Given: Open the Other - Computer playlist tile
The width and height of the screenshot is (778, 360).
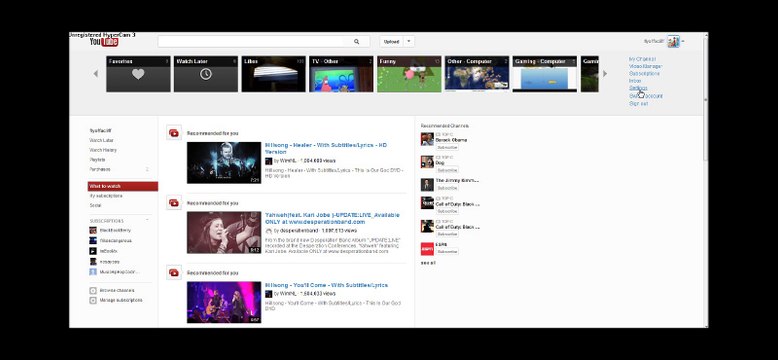Looking at the screenshot, I should pos(477,74).
